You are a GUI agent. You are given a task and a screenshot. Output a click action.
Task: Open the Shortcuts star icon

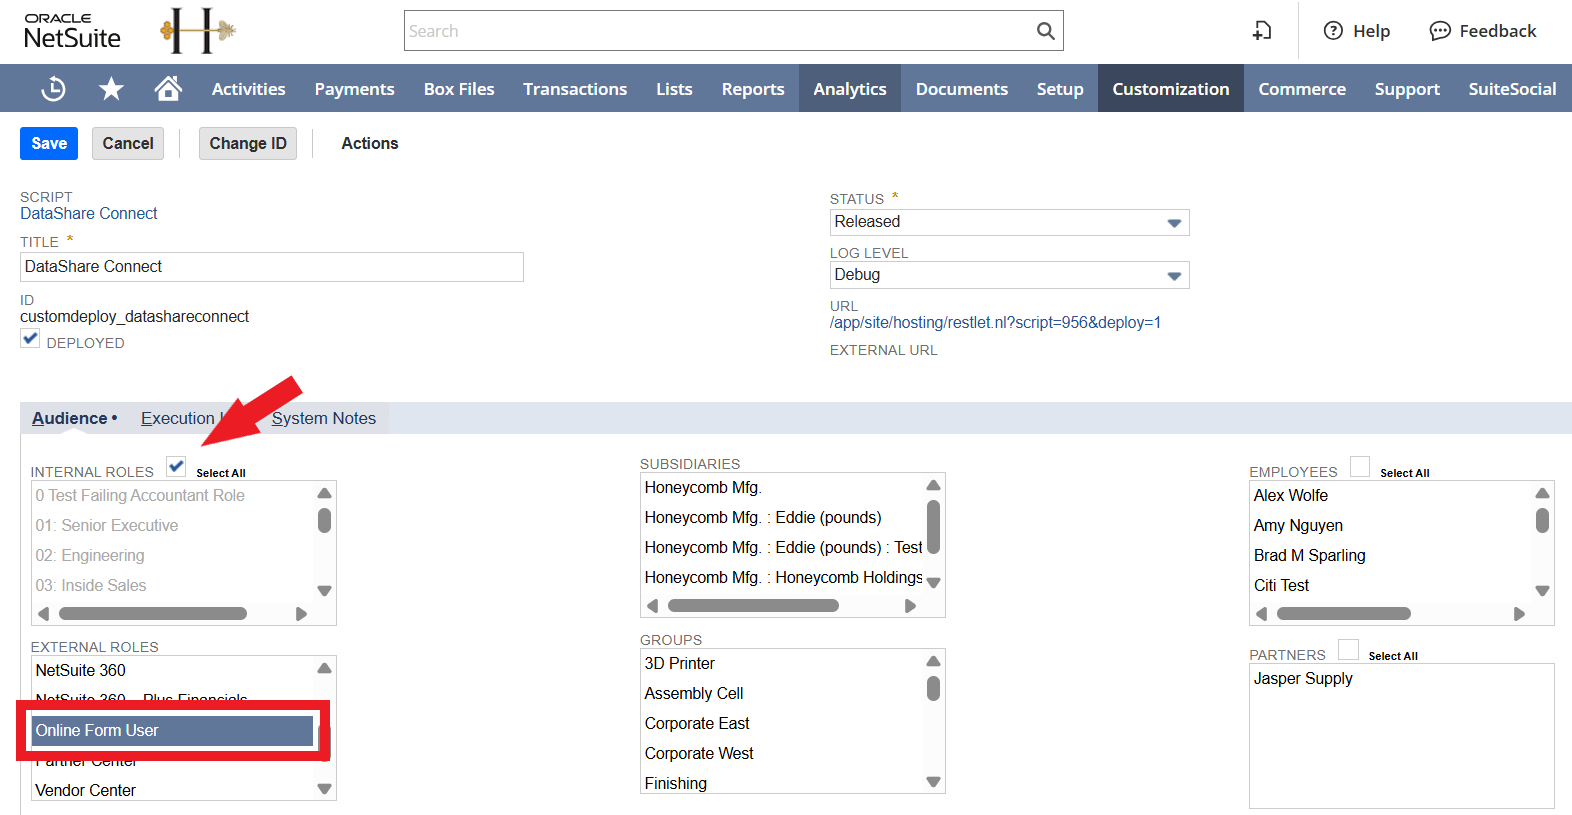coord(111,89)
